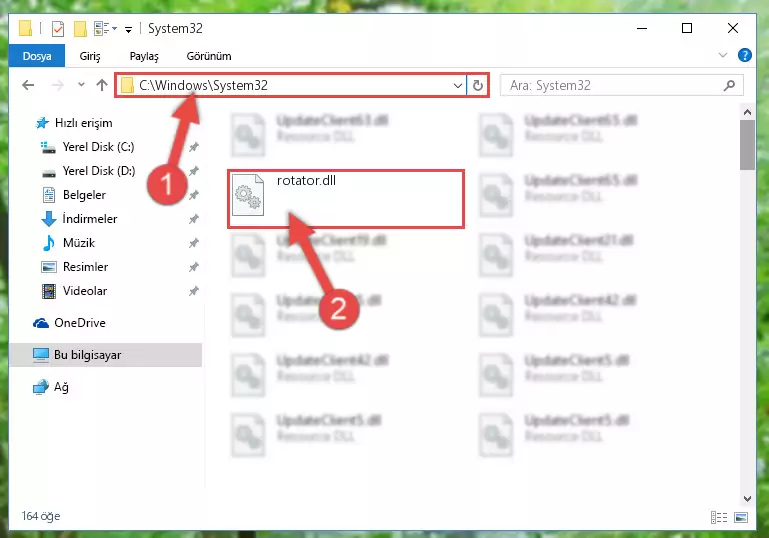This screenshot has width=769, height=538.
Task: Open the customize quick access toolbar dropdown
Action: tap(128, 29)
